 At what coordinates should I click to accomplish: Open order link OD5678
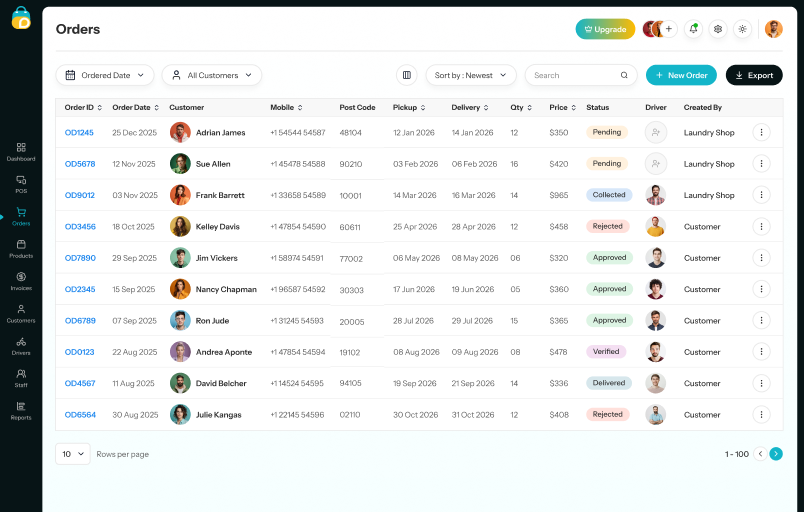click(x=80, y=164)
